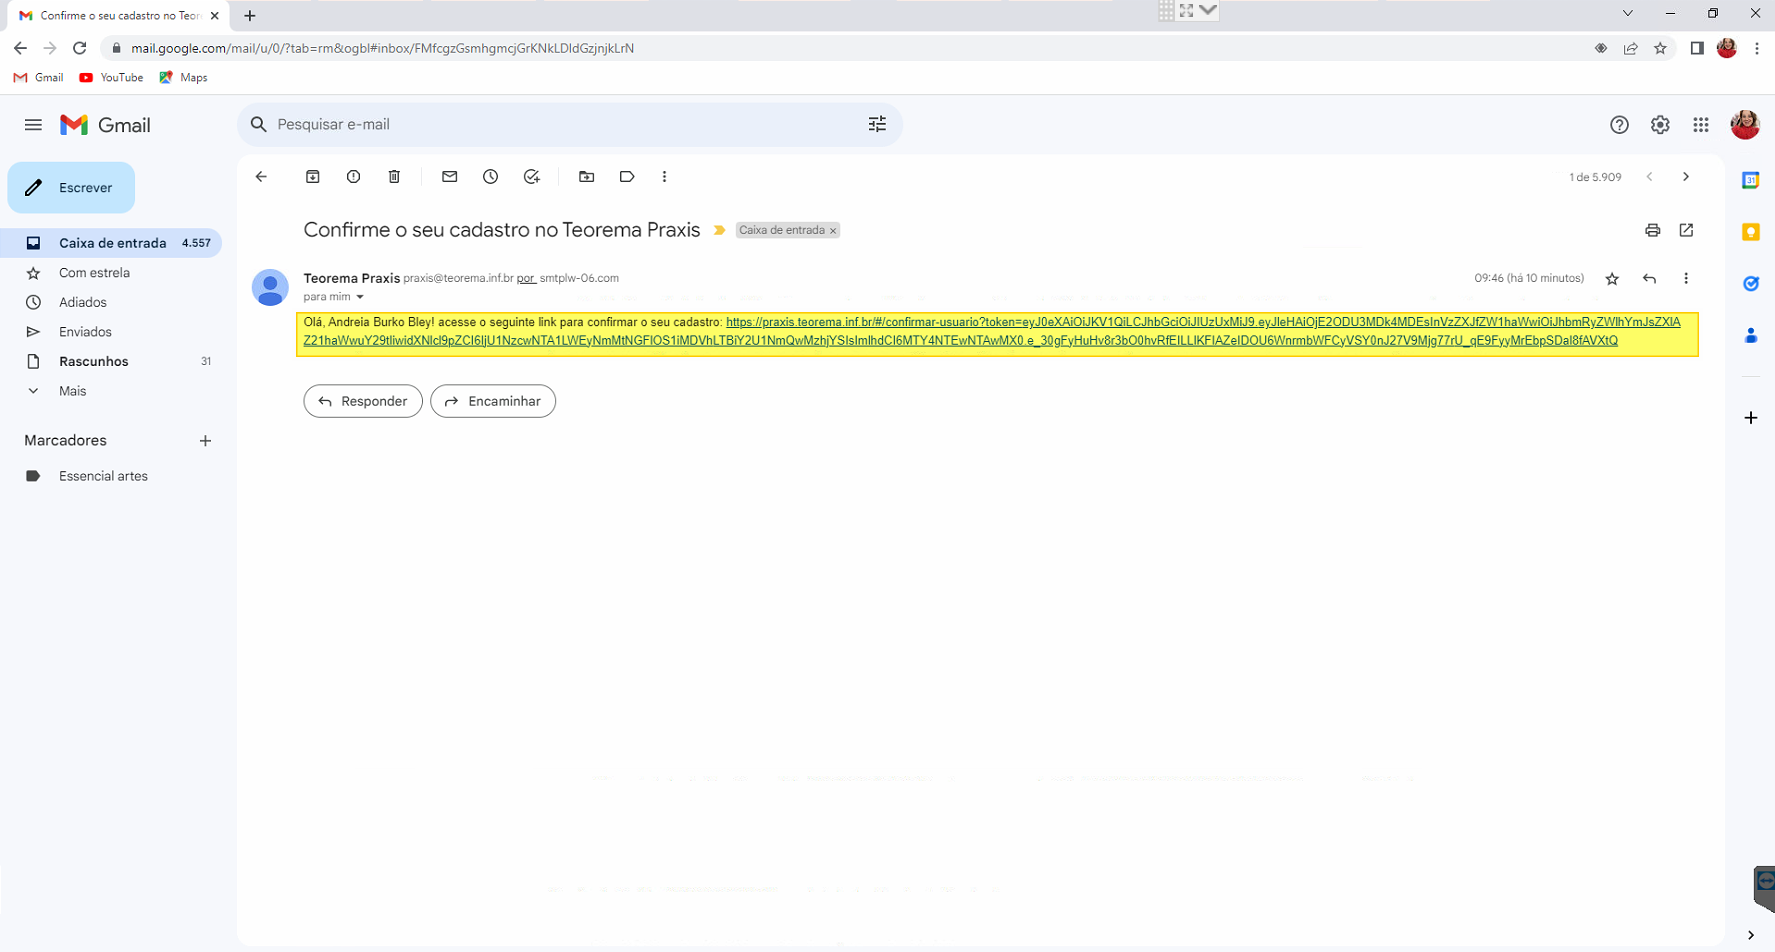1775x952 pixels.
Task: Hide side panel chevron at bottom right
Action: point(1751,936)
